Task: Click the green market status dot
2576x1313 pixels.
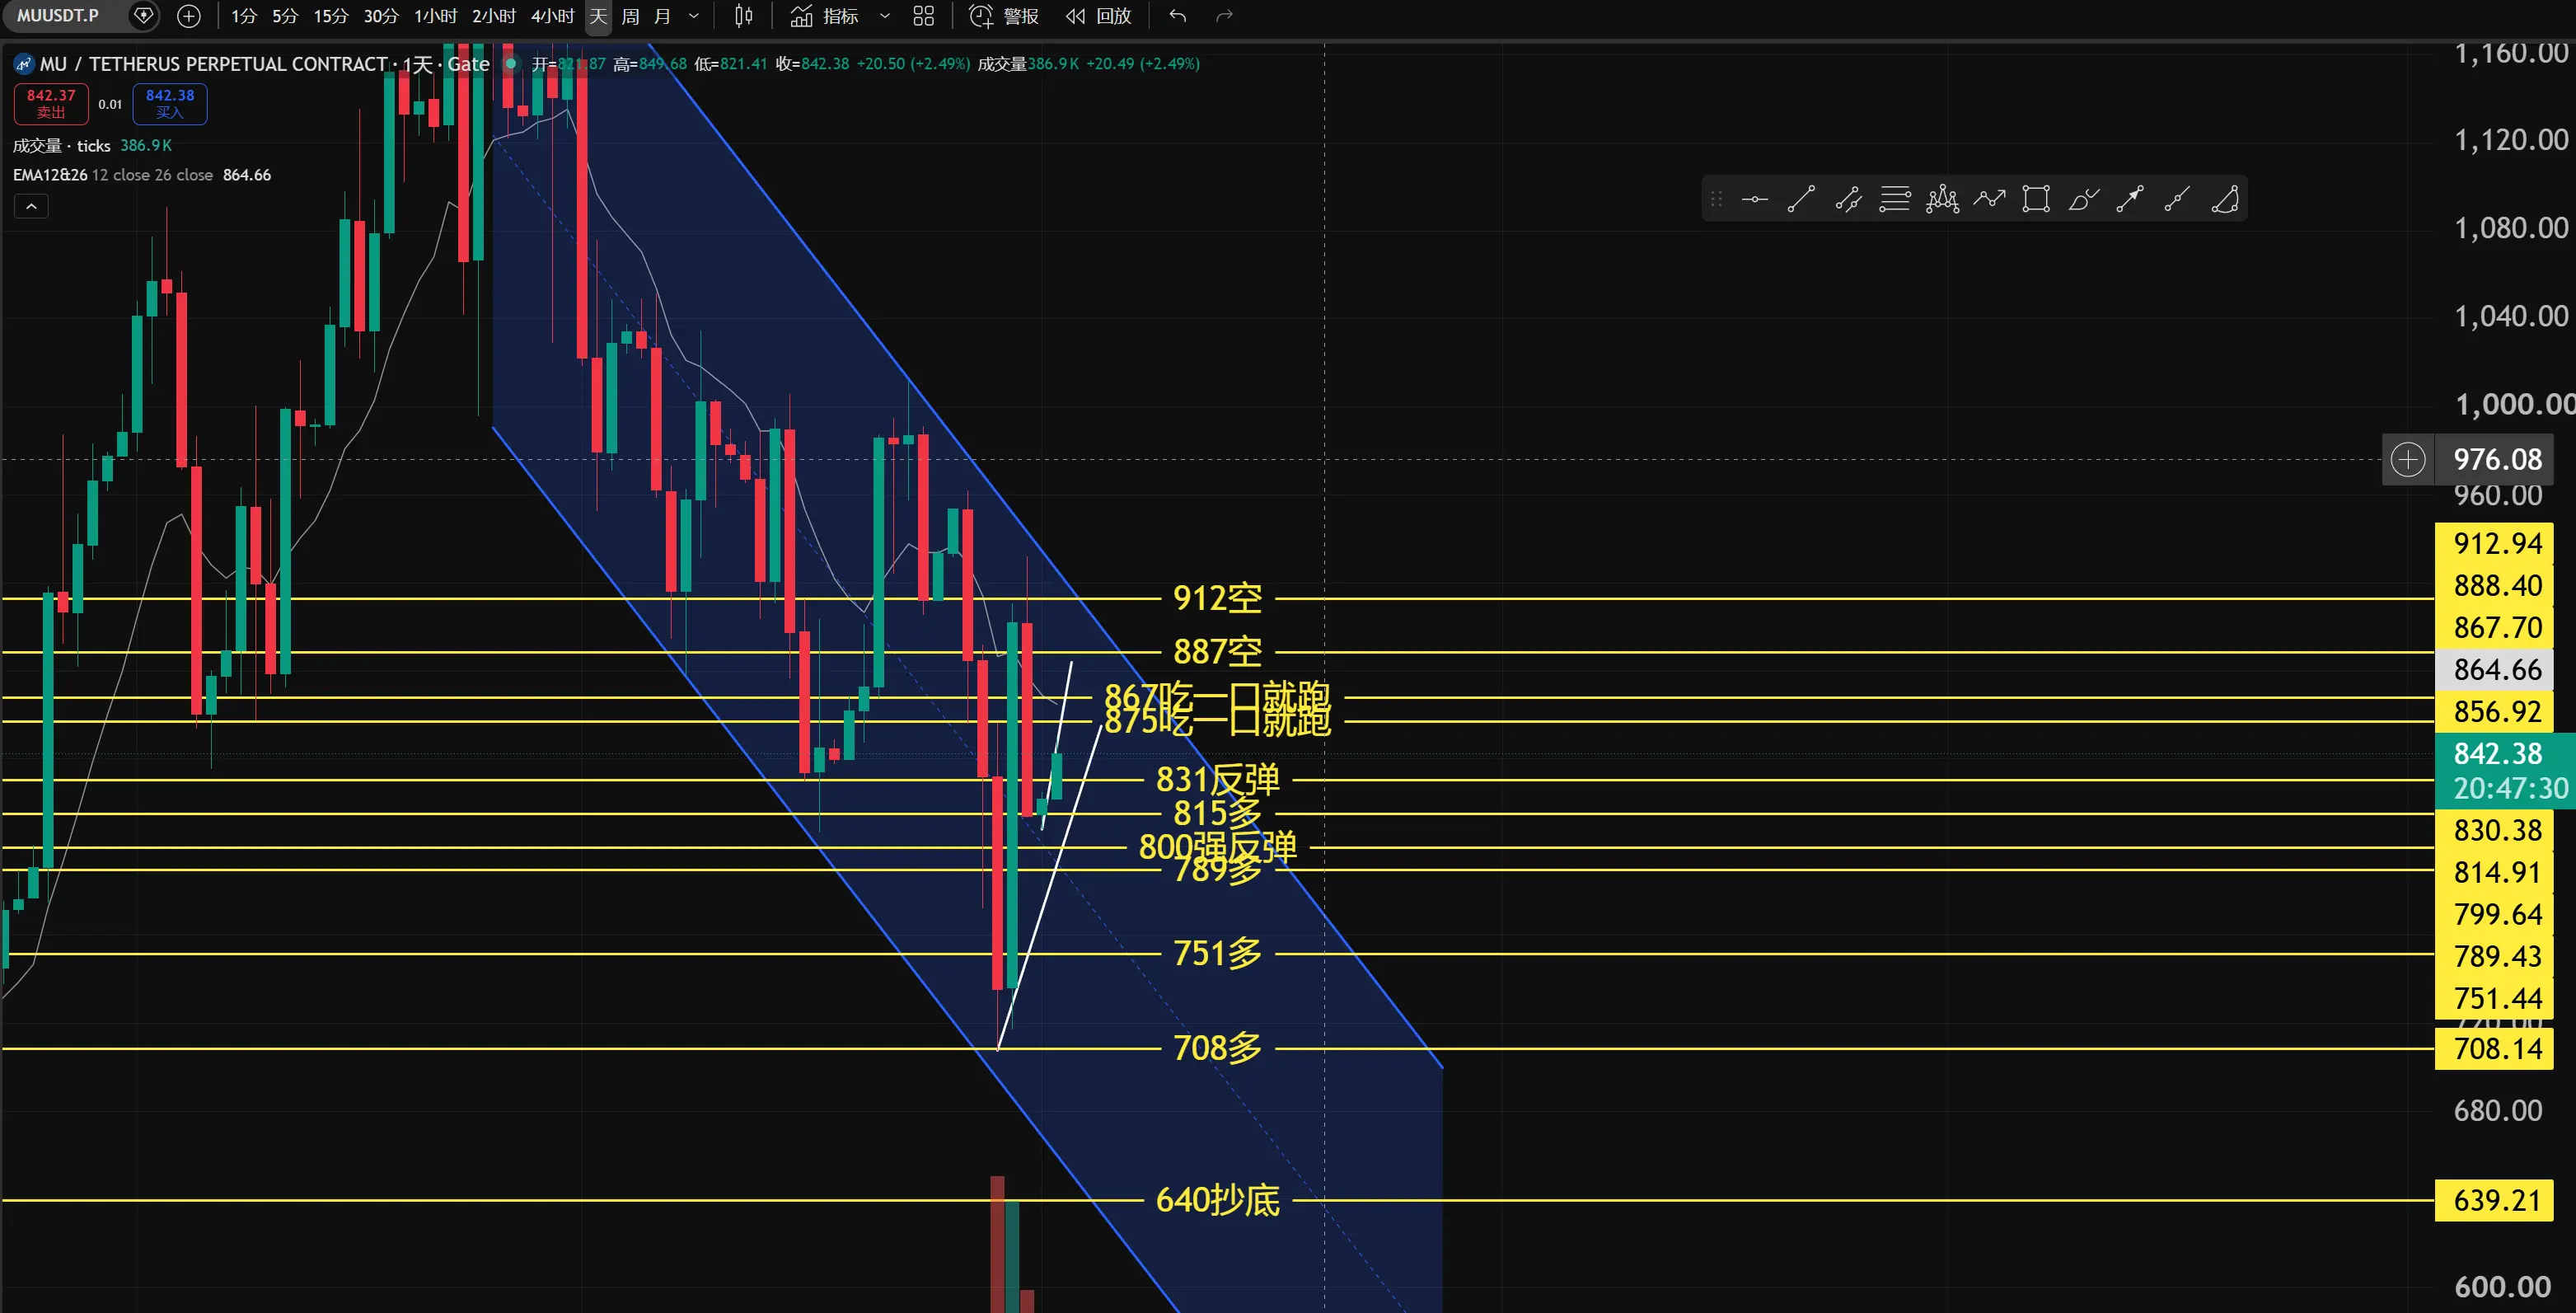Action: [x=511, y=64]
